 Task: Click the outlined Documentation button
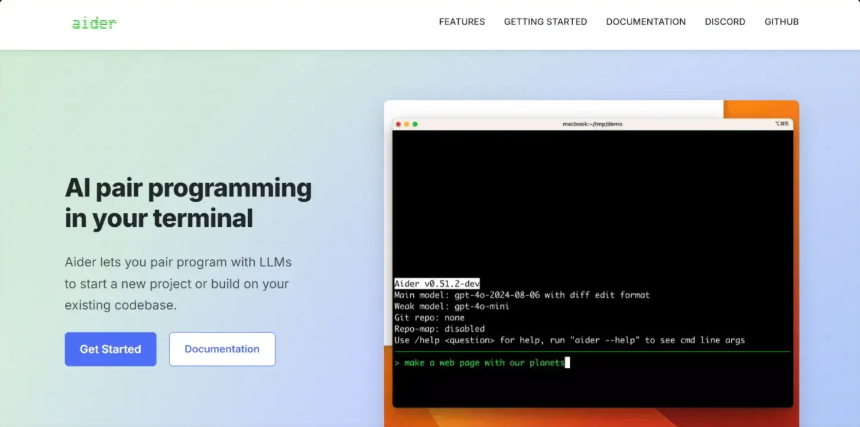pos(222,349)
